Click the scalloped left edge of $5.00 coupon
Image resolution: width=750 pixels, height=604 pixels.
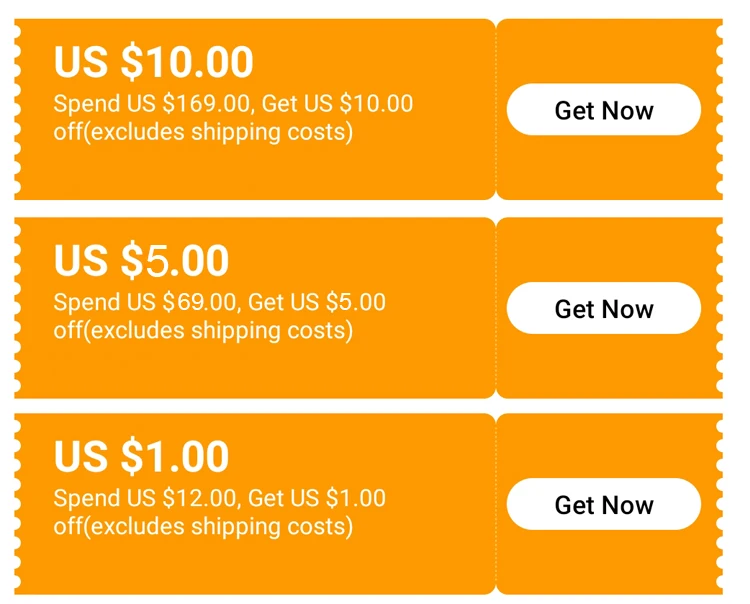point(18,308)
